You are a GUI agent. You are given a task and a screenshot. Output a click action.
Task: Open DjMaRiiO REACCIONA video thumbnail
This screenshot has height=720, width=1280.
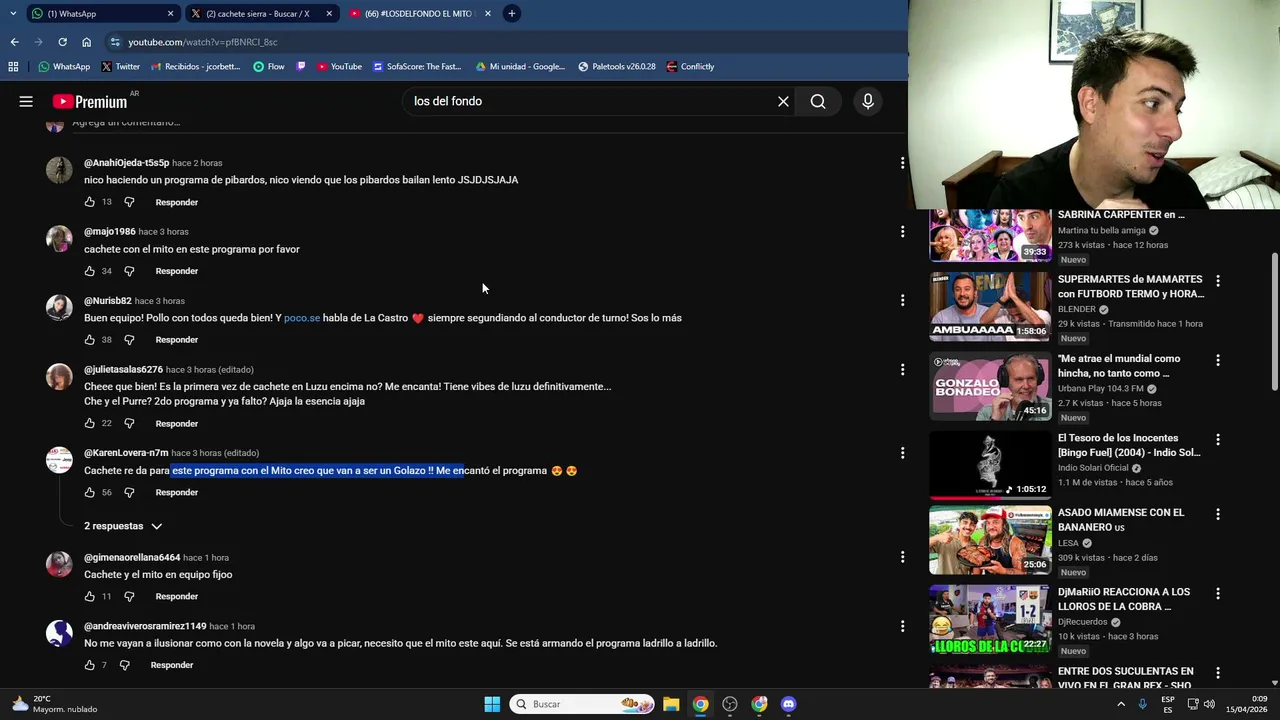point(990,620)
